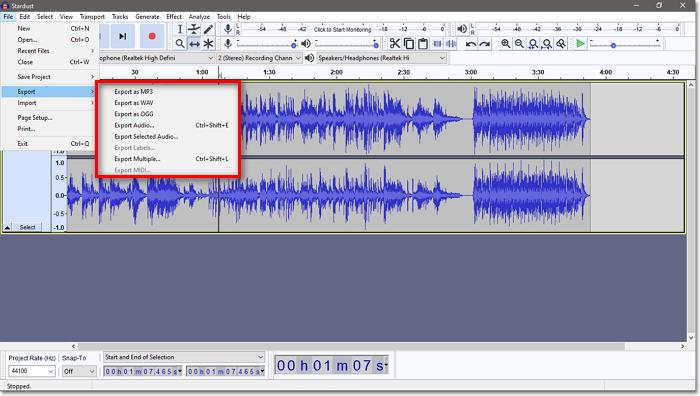Select the Selection (I-beam) tool
Image resolution: width=700 pixels, height=396 pixels.
180,29
